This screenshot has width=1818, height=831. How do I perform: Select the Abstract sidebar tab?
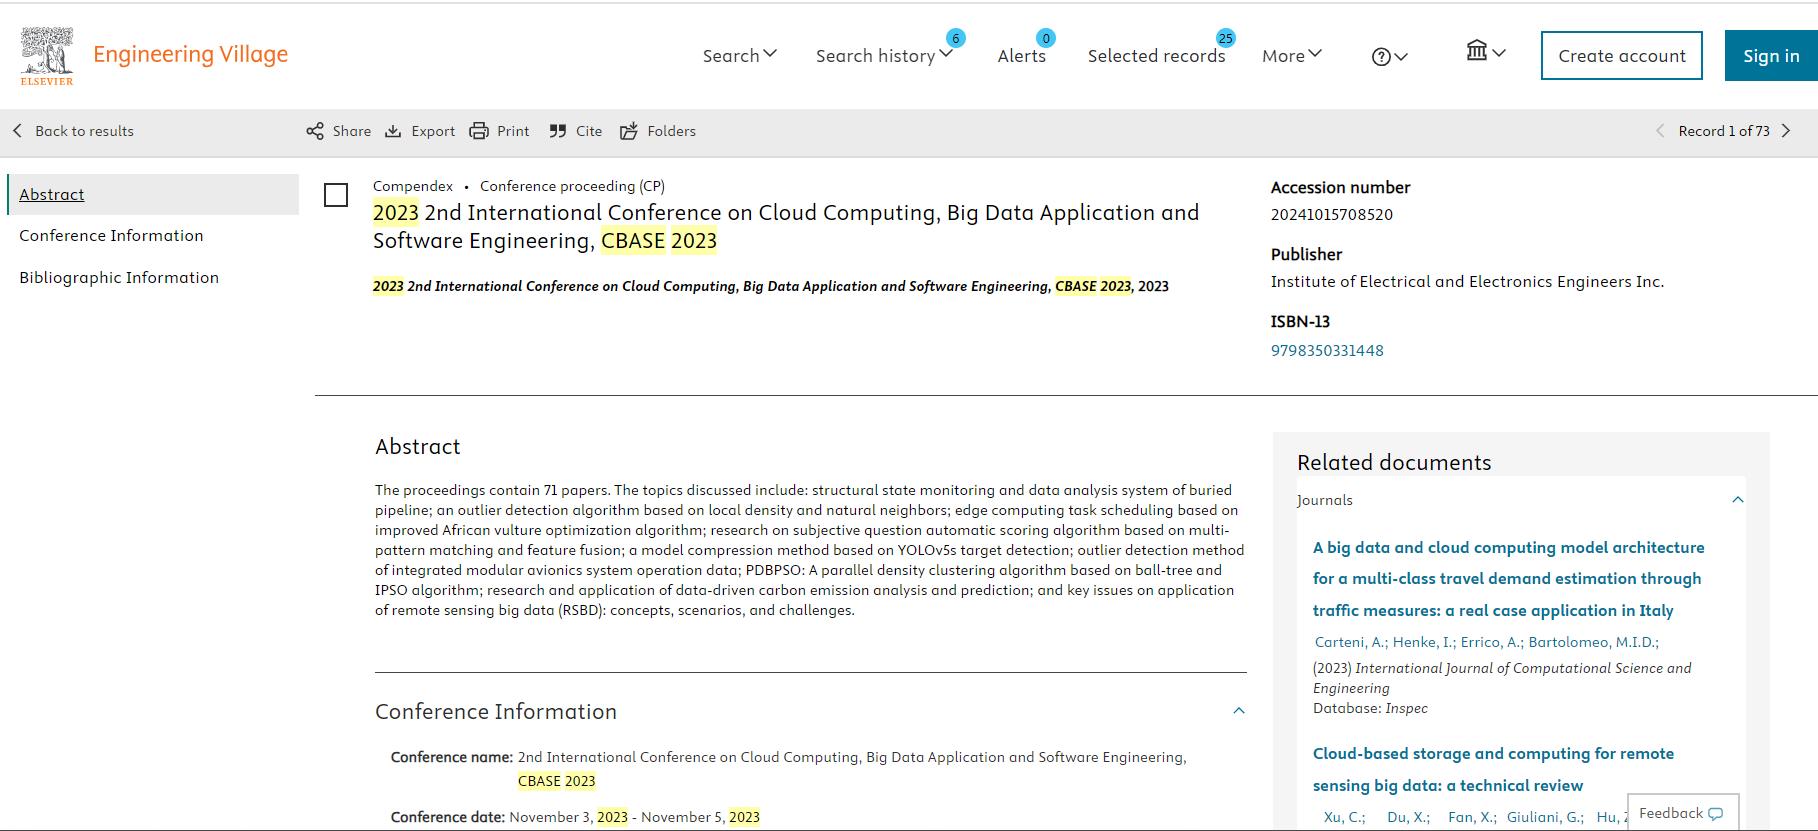point(153,194)
